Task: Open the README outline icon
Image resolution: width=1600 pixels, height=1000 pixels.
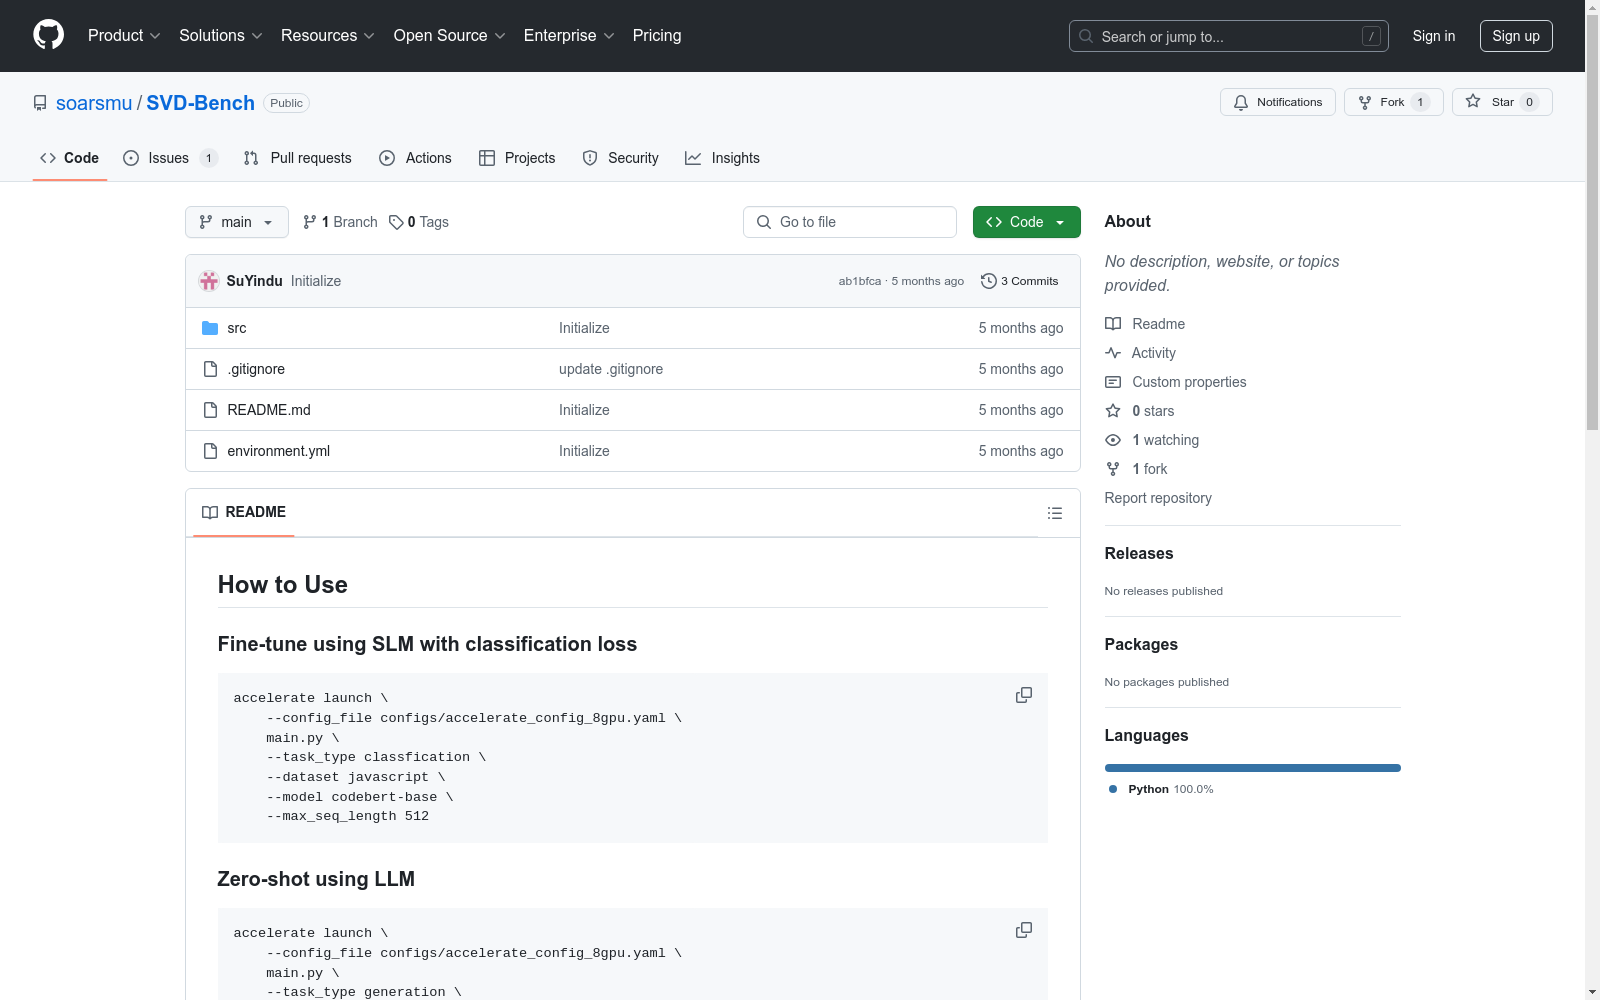Action: [1054, 513]
